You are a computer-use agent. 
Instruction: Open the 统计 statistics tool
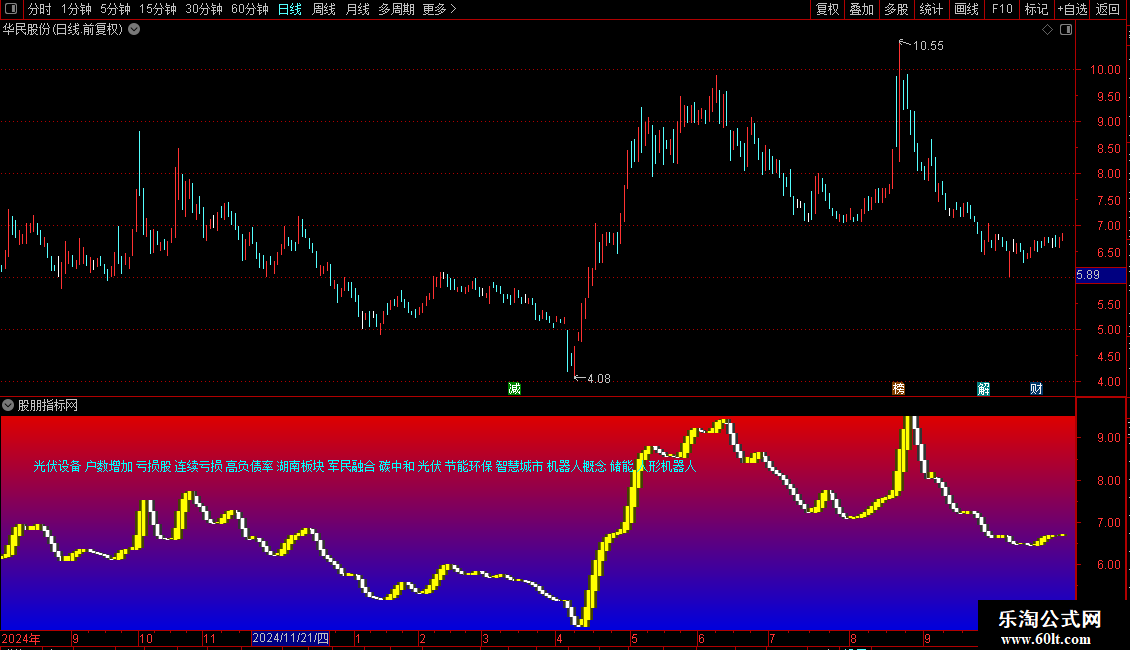click(x=931, y=9)
